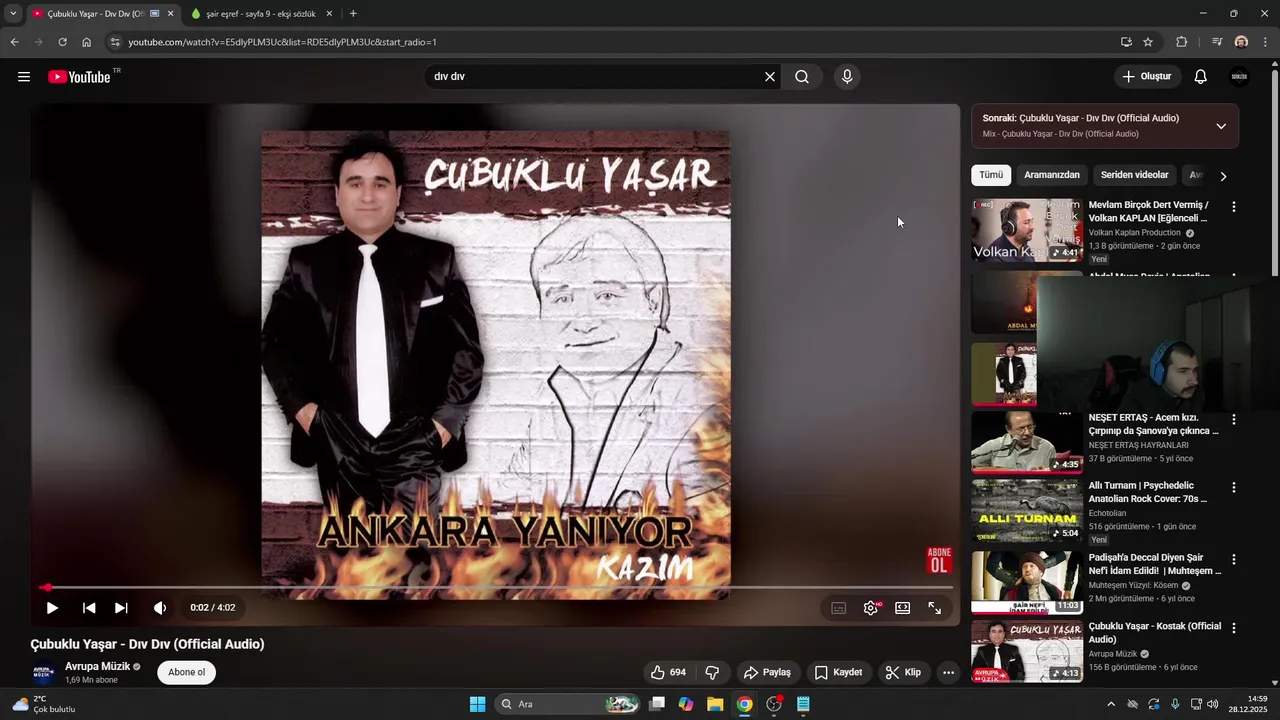Open Çubuklu Yaşar - Kostak video title
The height and width of the screenshot is (720, 1280).
(x=1155, y=633)
